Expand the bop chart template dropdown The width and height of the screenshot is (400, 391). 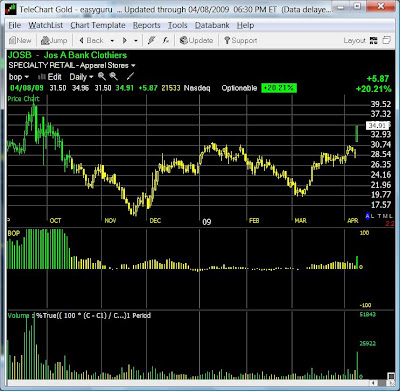click(19, 77)
